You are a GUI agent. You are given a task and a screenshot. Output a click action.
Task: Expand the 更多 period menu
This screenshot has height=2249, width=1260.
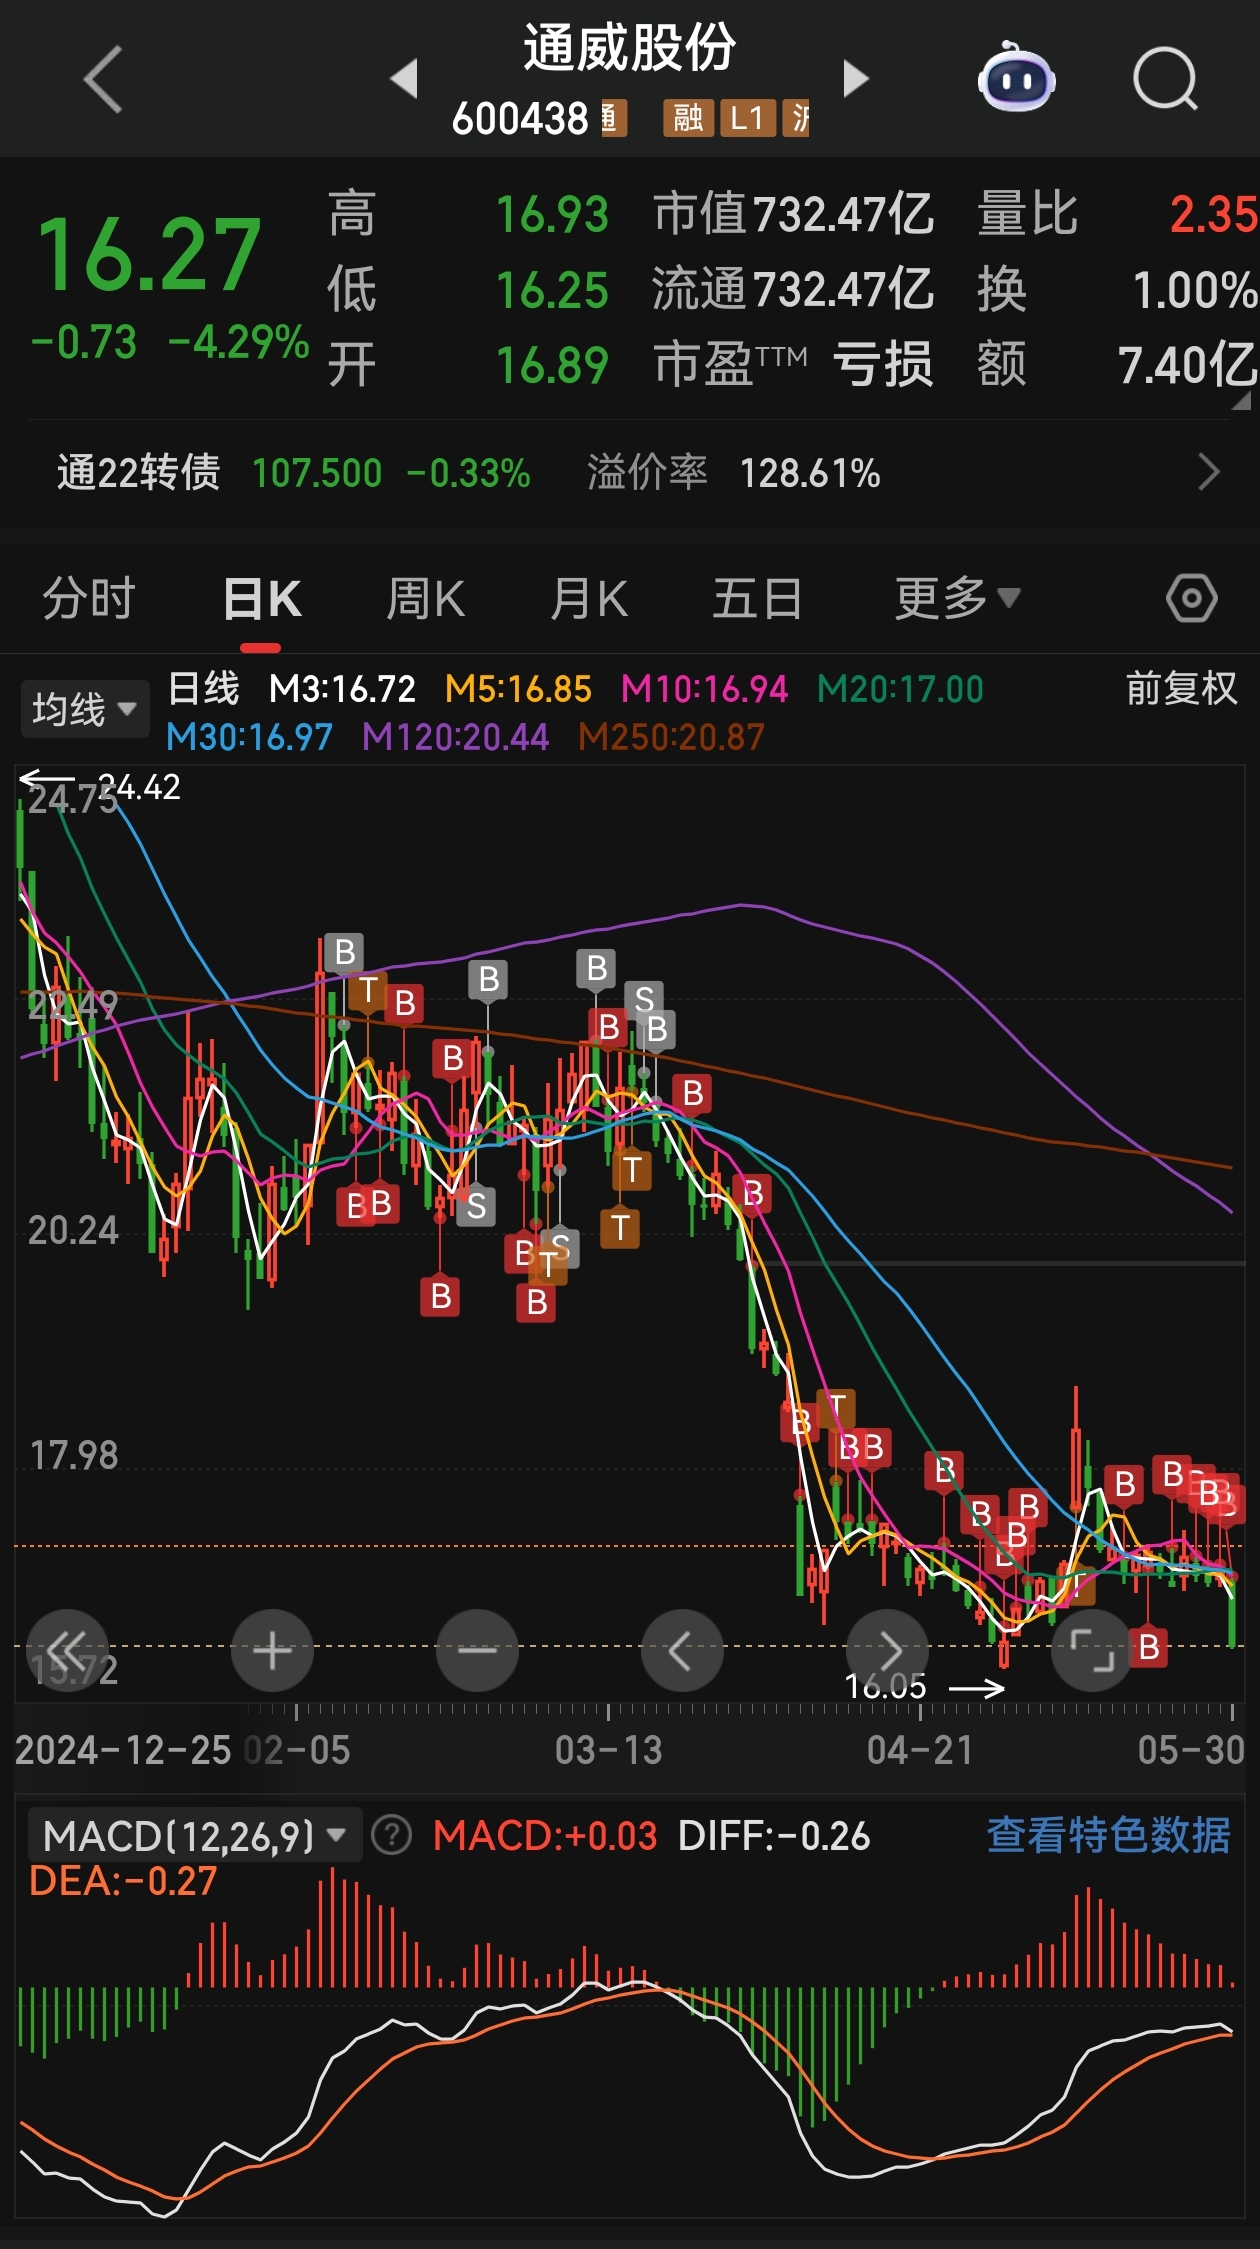pos(957,599)
